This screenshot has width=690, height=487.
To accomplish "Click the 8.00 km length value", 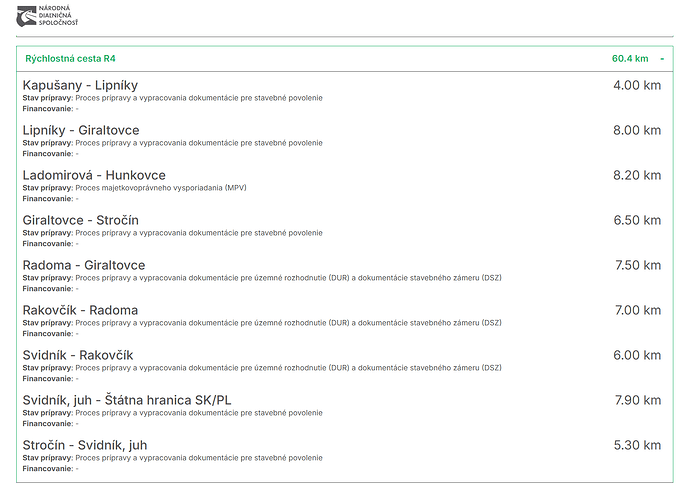I will (637, 130).
